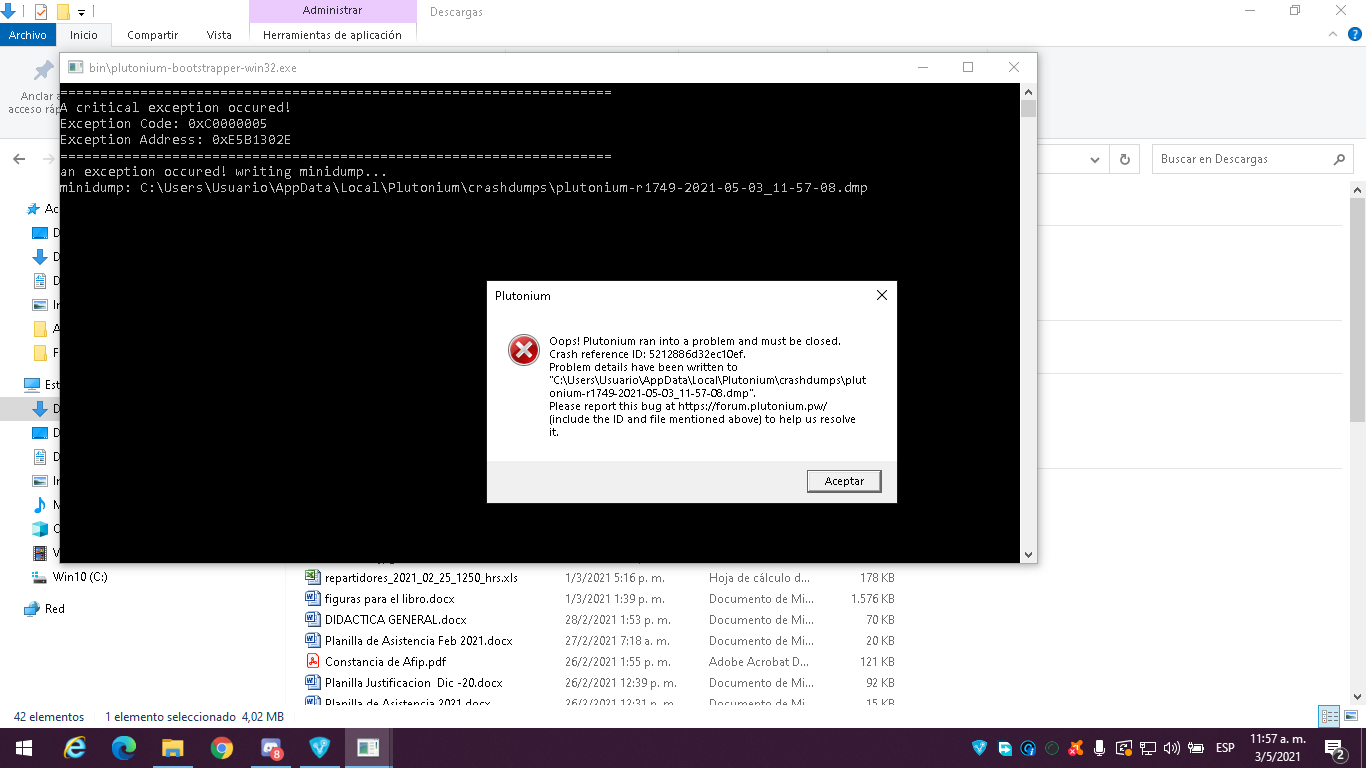Select Planilla de Asistencia Feb 2021.docx
The image size is (1366, 768).
tap(418, 641)
